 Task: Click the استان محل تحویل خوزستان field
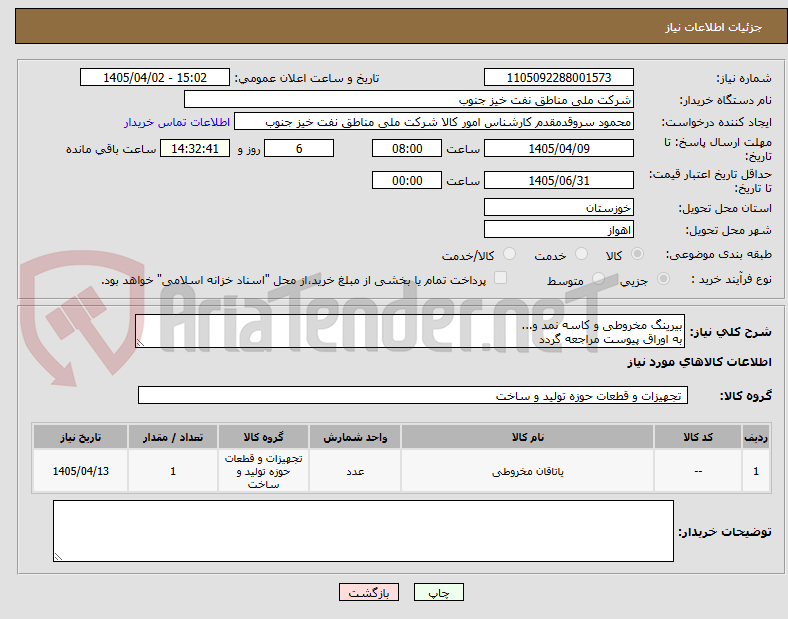tap(558, 208)
